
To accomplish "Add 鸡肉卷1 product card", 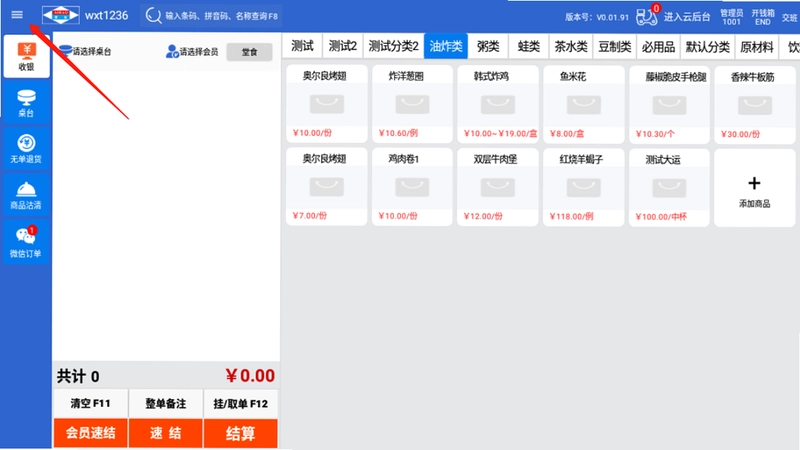I will click(412, 187).
